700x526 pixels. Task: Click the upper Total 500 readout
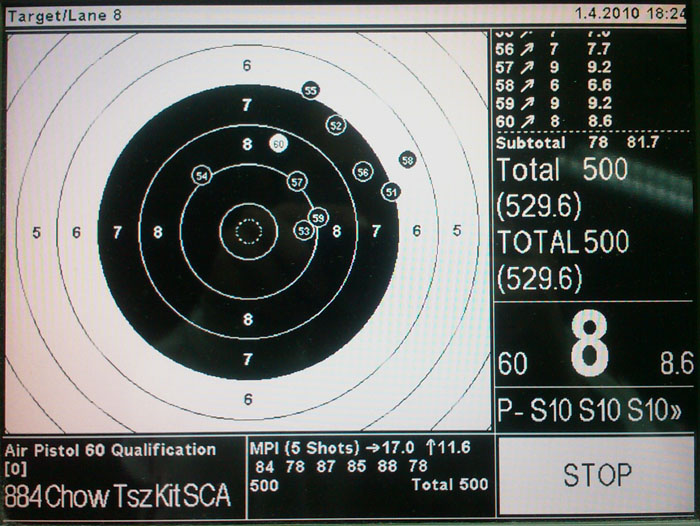[562, 170]
